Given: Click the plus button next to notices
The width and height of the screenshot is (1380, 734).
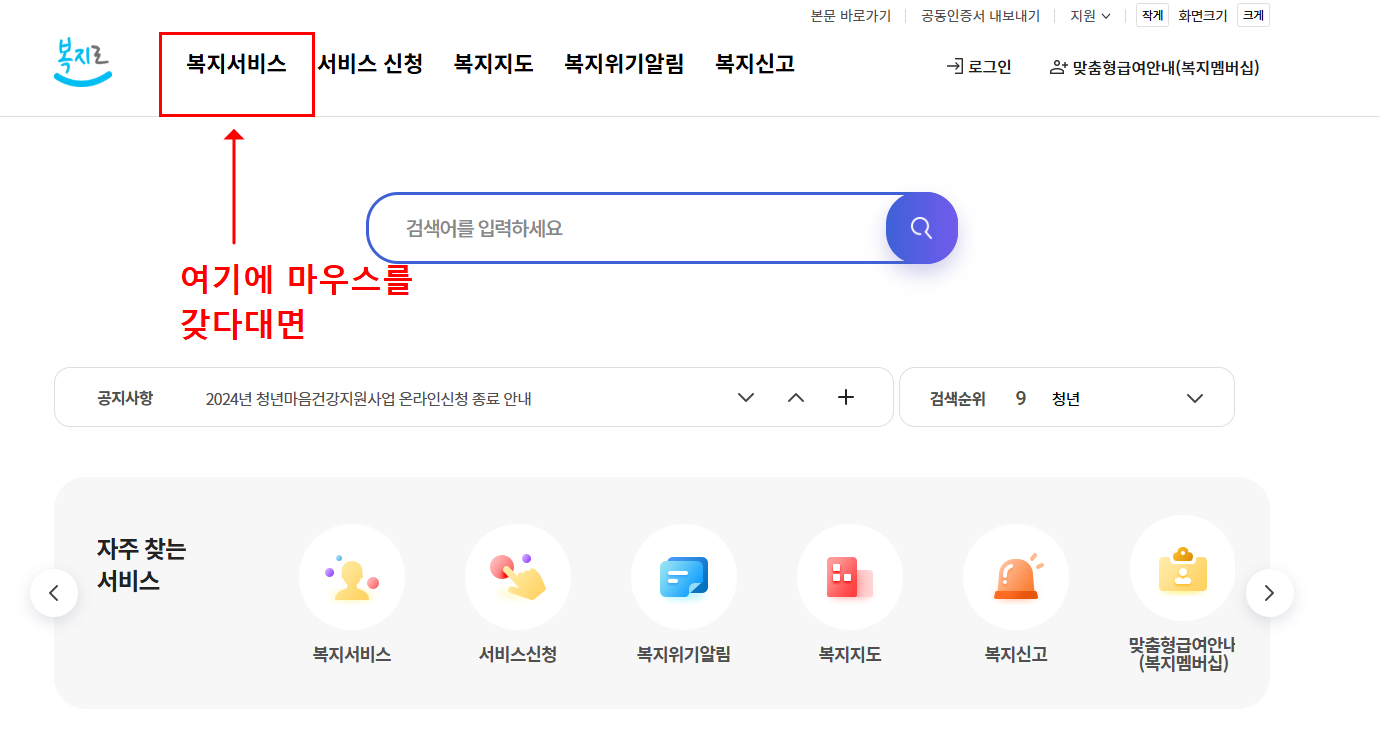Looking at the screenshot, I should tap(845, 397).
